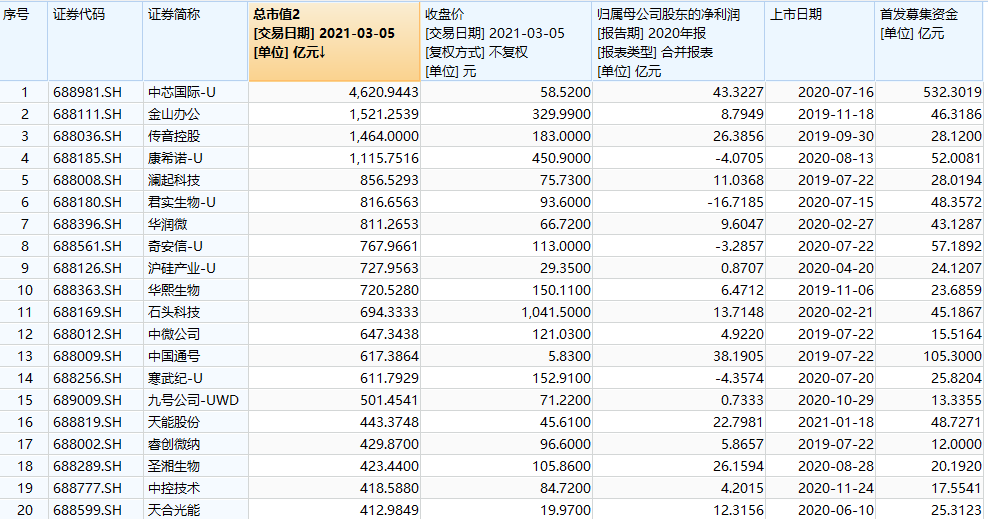The image size is (988, 519).
Task: Click IPO funds value 57.1892
Action: [956, 246]
